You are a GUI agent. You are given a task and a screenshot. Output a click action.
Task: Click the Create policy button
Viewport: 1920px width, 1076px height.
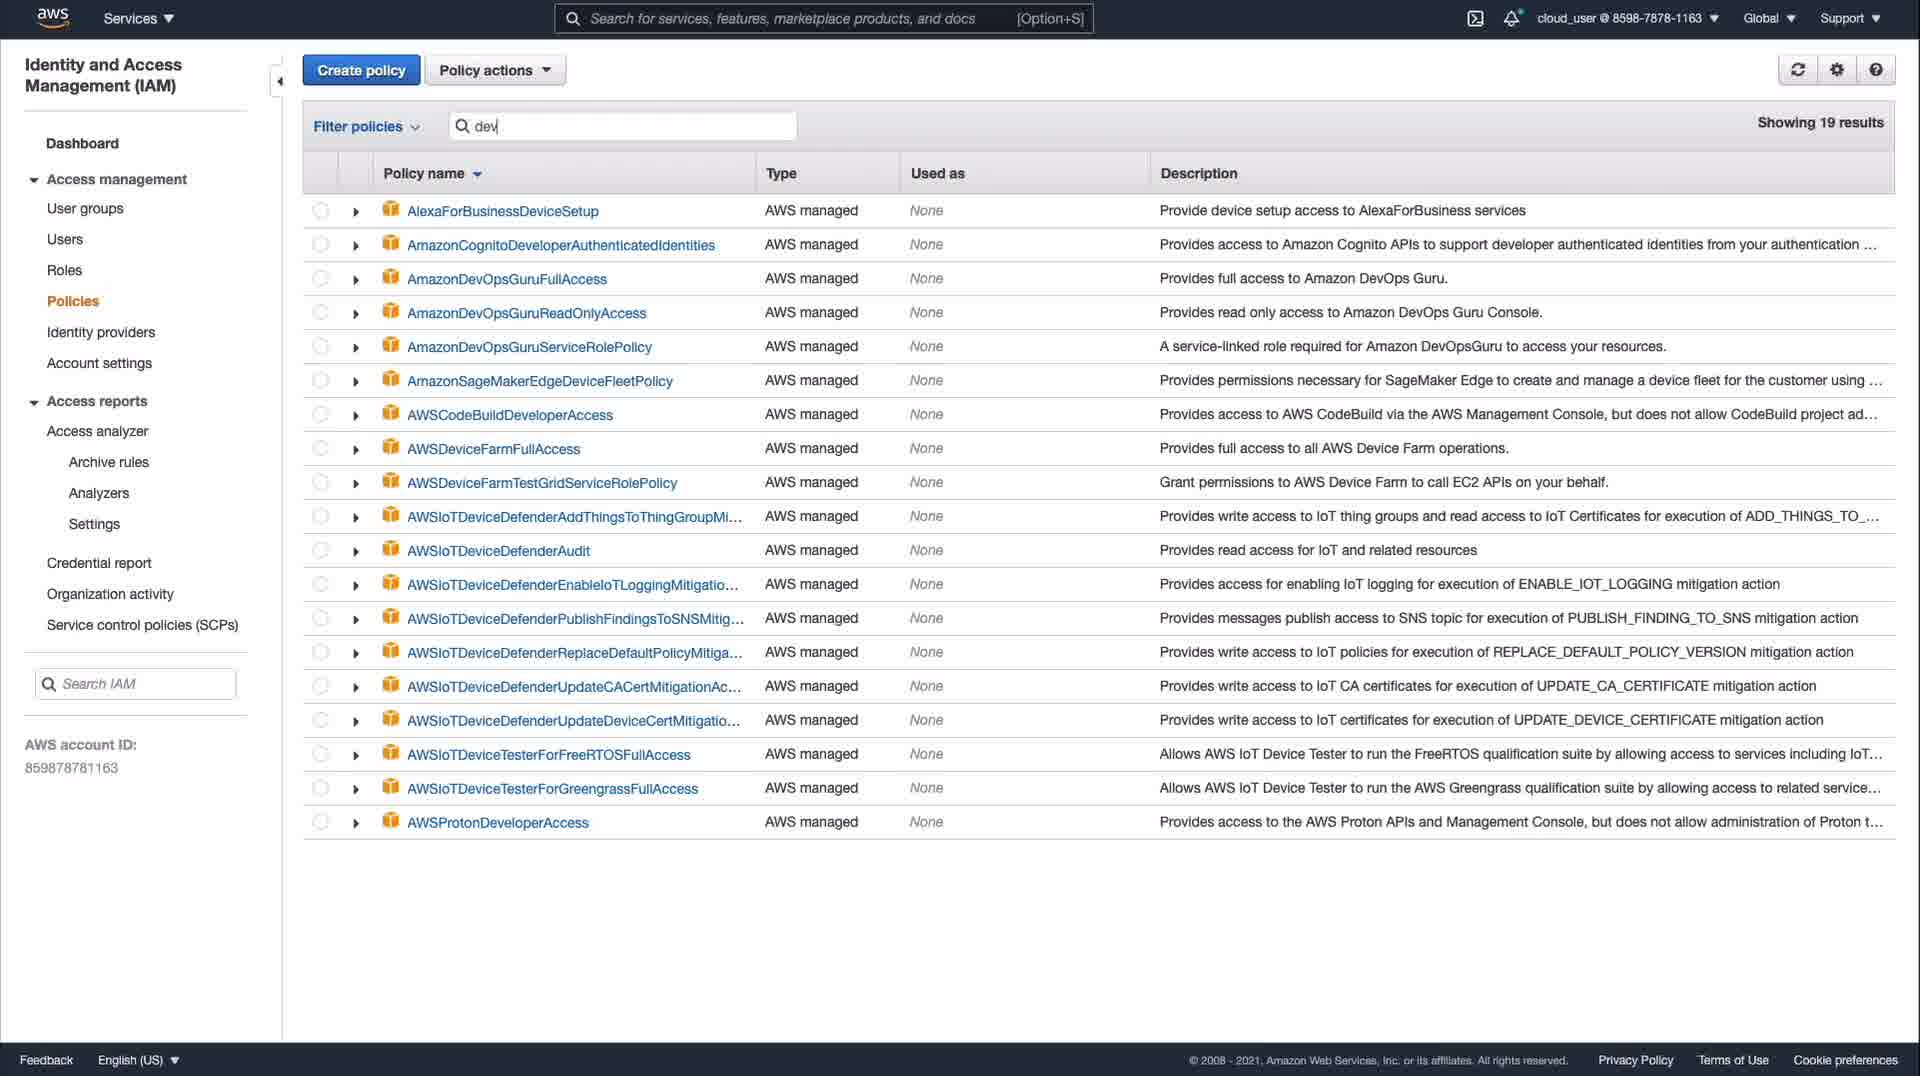tap(361, 70)
